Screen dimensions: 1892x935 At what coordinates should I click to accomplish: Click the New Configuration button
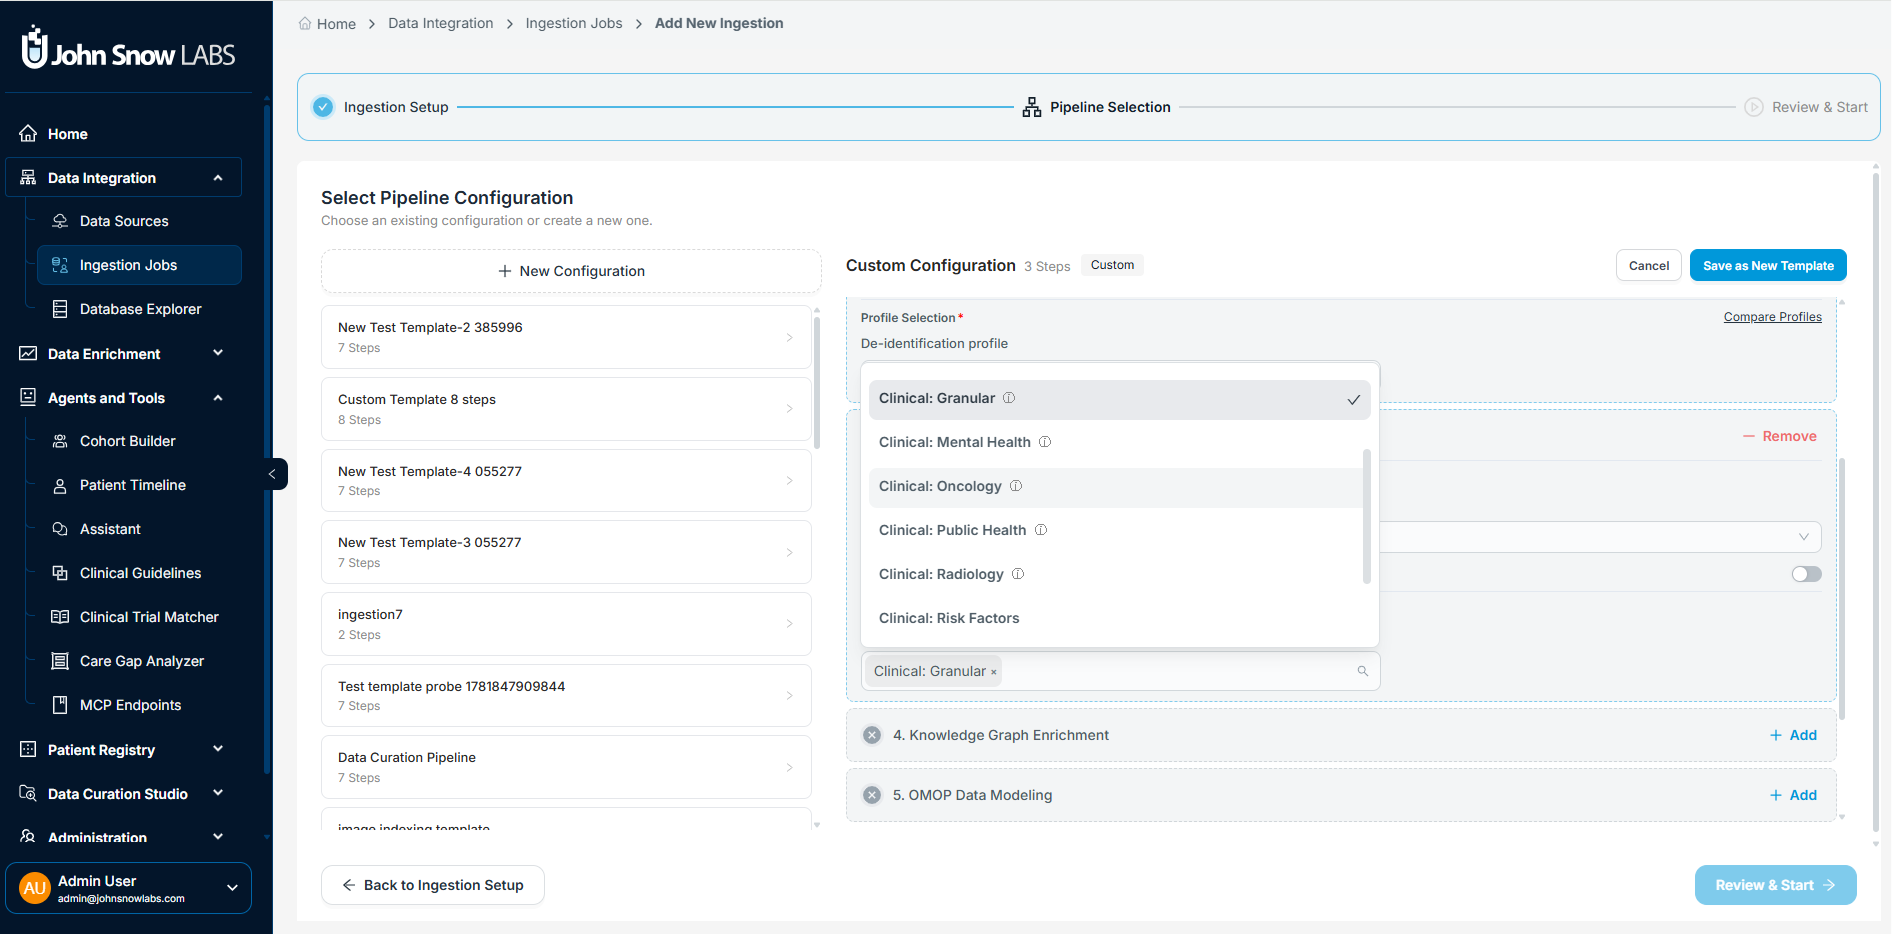click(571, 271)
